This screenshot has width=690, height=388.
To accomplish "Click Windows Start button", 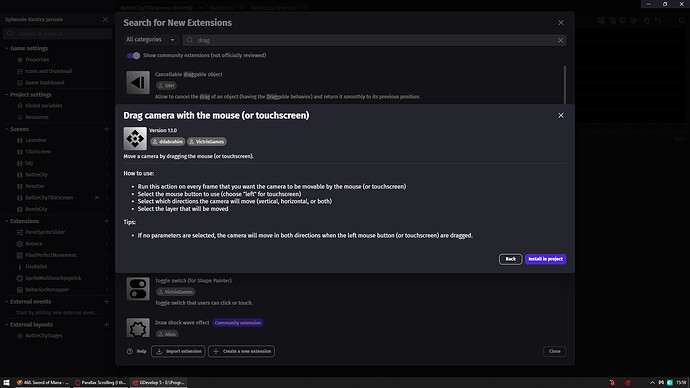I will click(6, 382).
